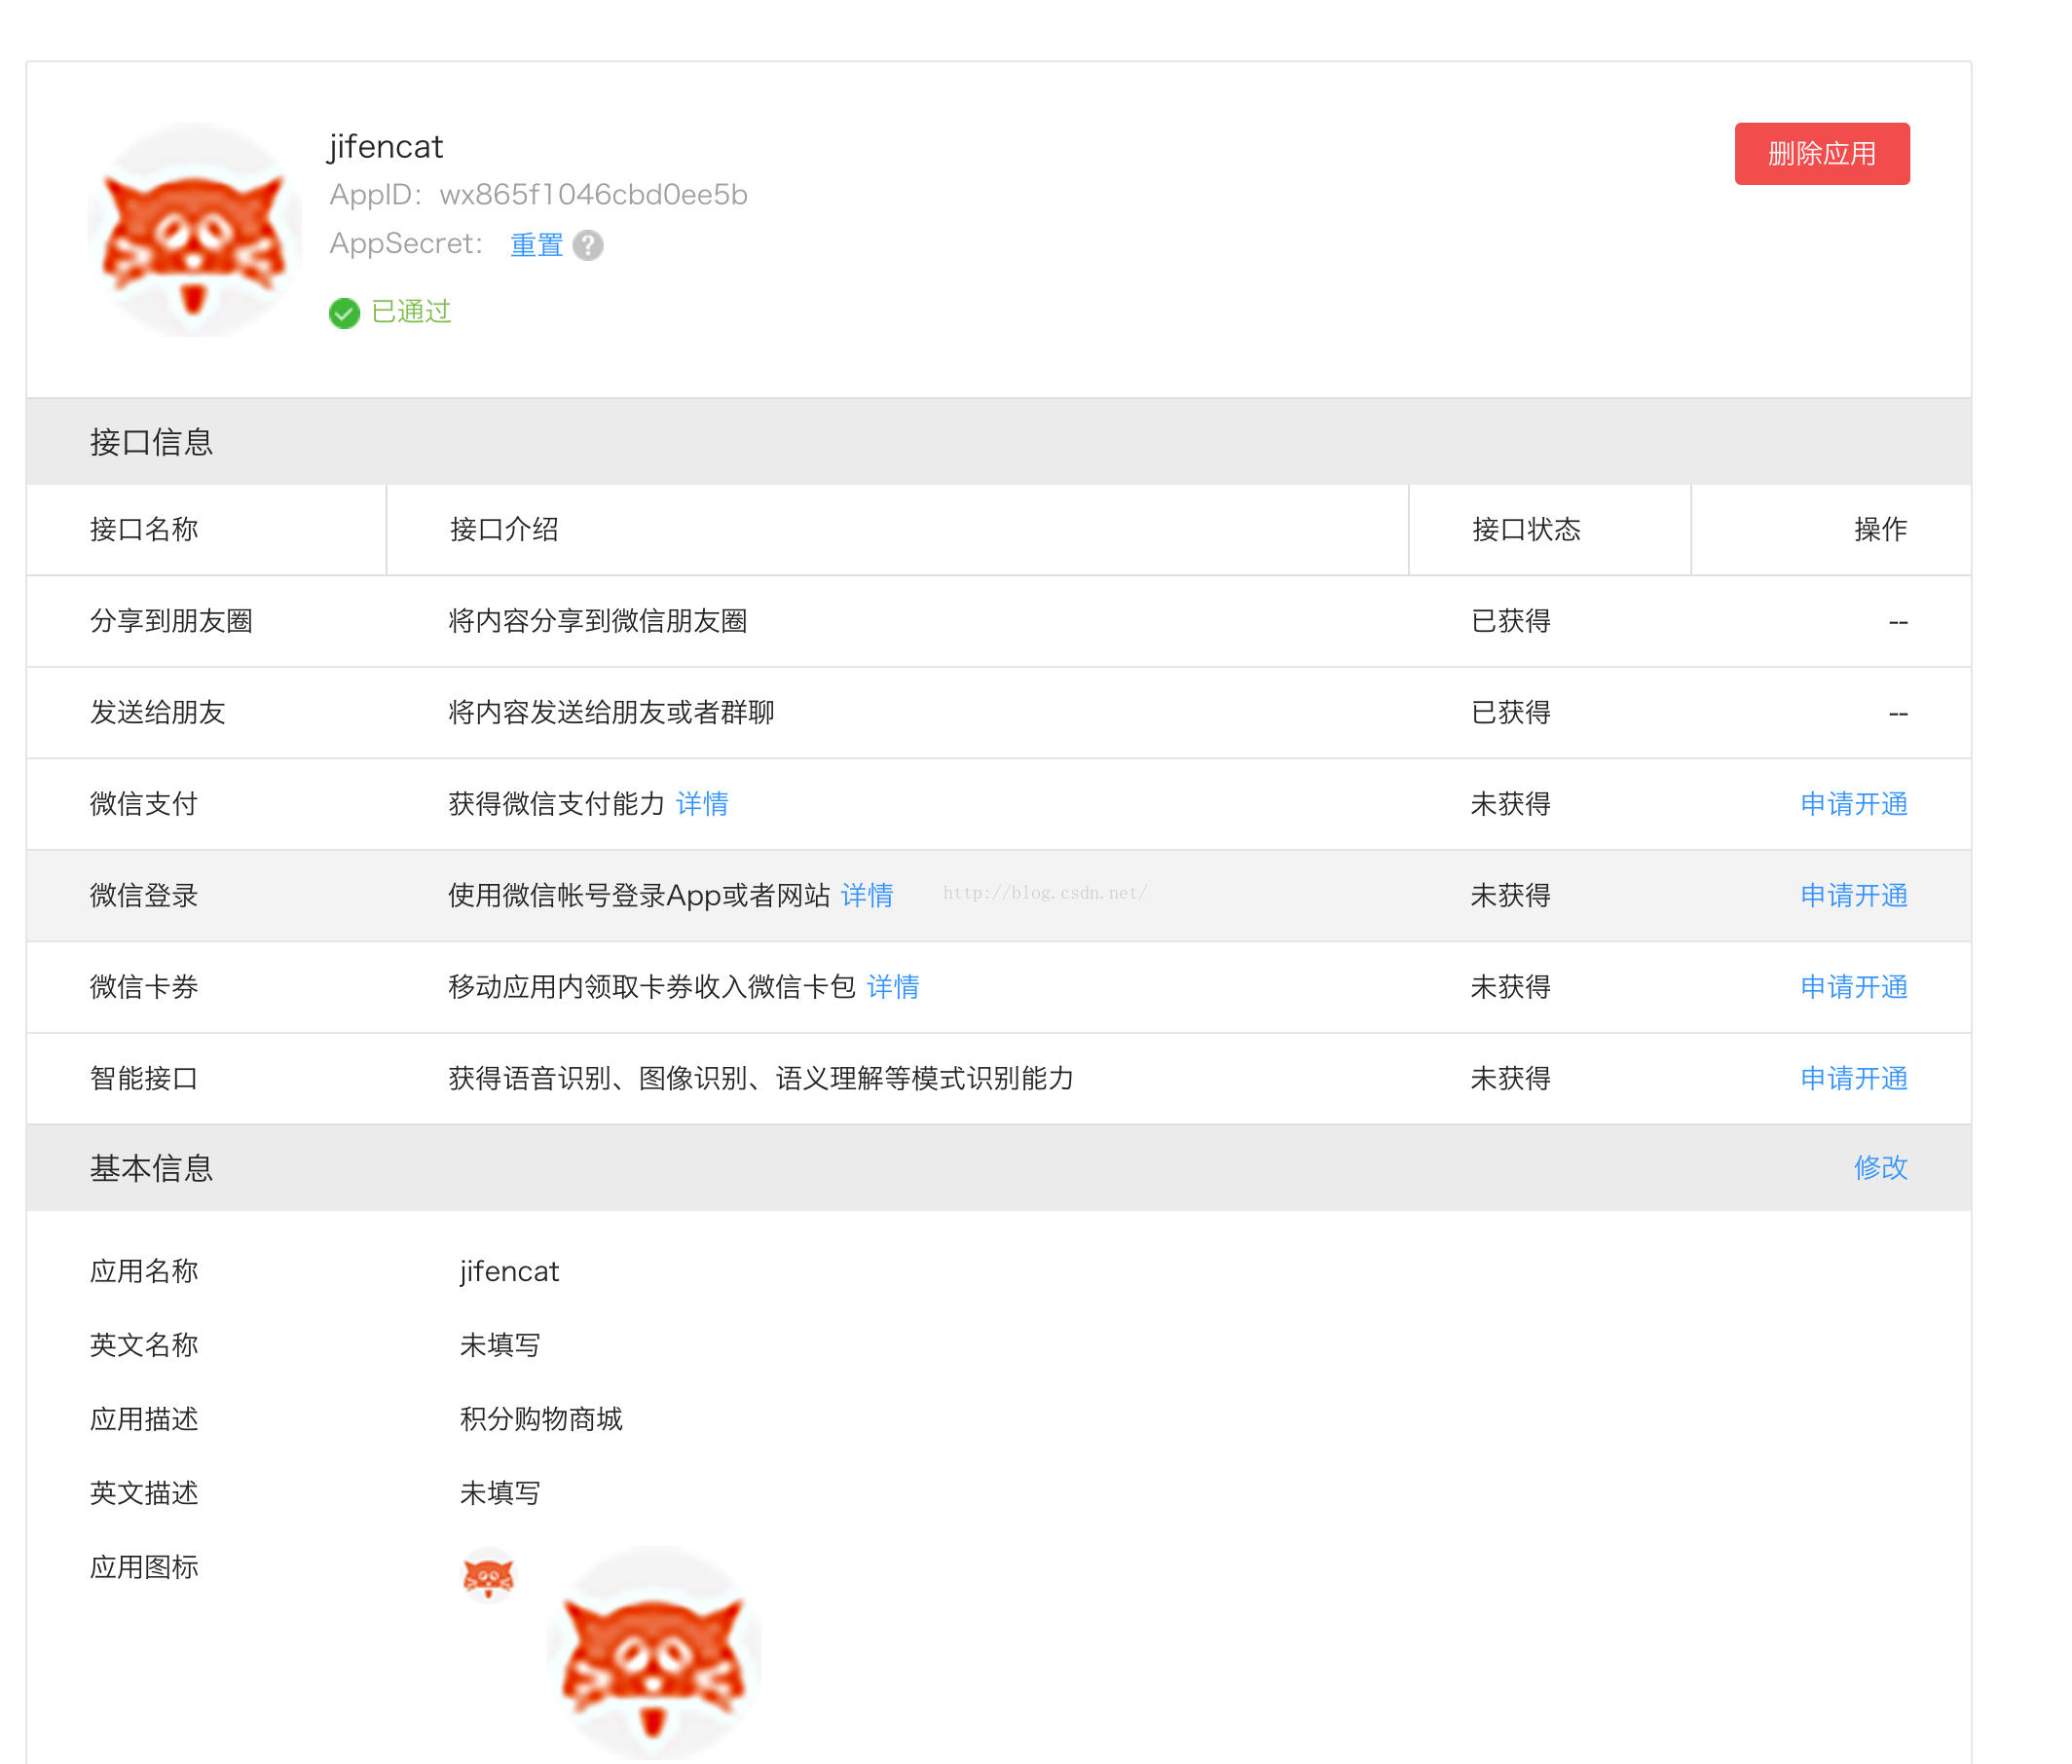Click 已获得 status in 发送给朋友 row
Viewport: 2072px width, 1764px height.
point(1511,713)
